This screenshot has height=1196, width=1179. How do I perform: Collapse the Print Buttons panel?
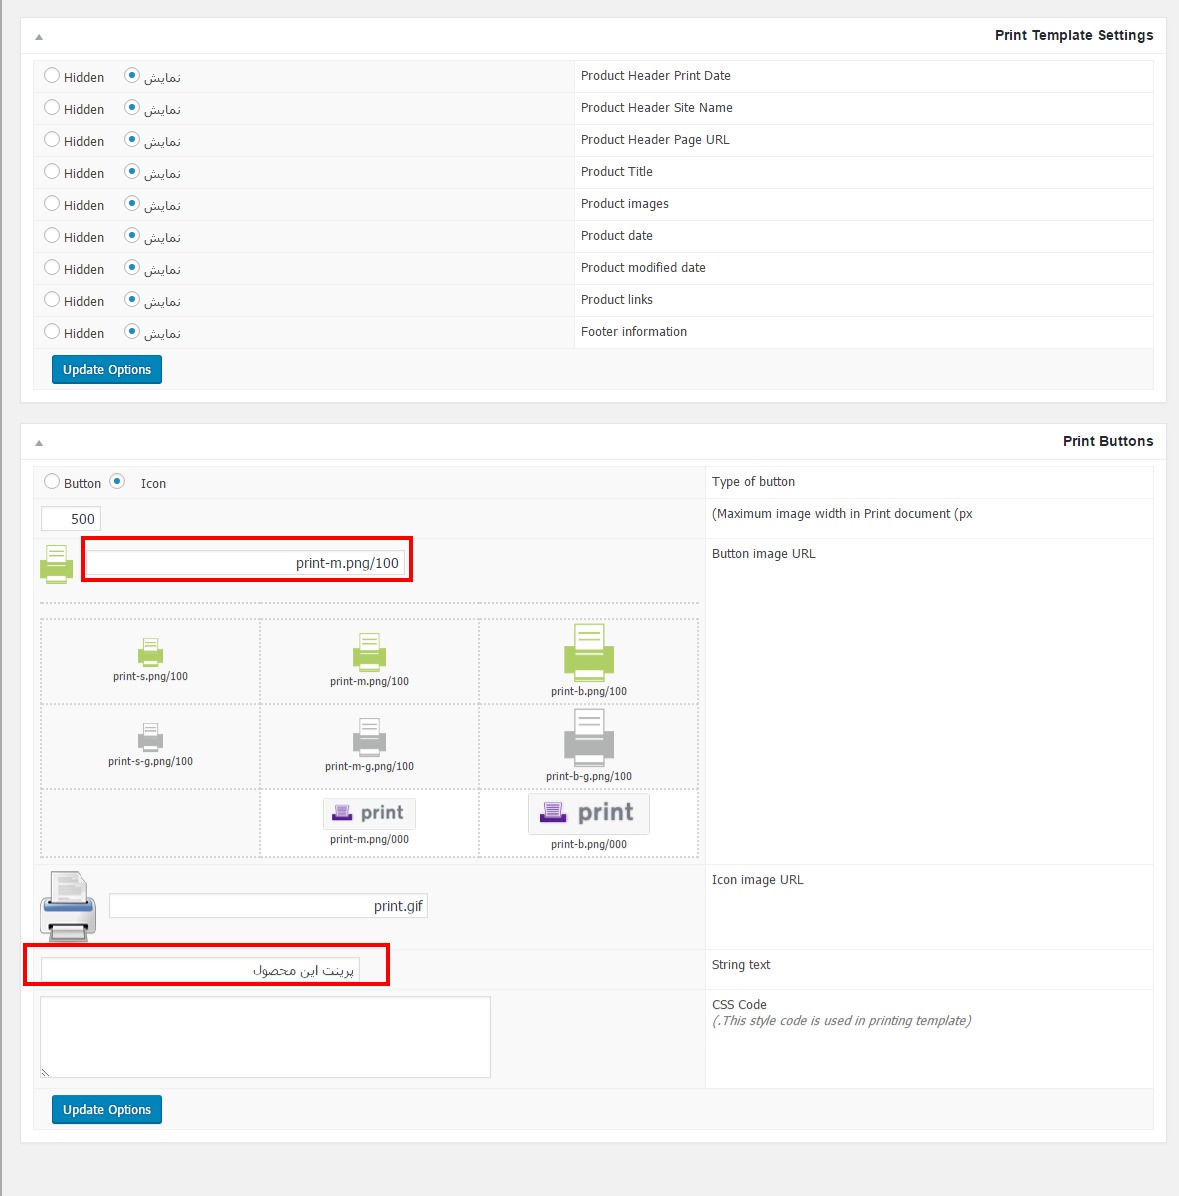(39, 442)
